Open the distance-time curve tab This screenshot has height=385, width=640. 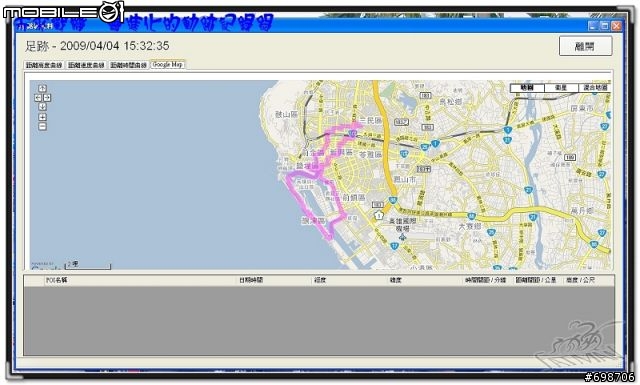(x=128, y=65)
